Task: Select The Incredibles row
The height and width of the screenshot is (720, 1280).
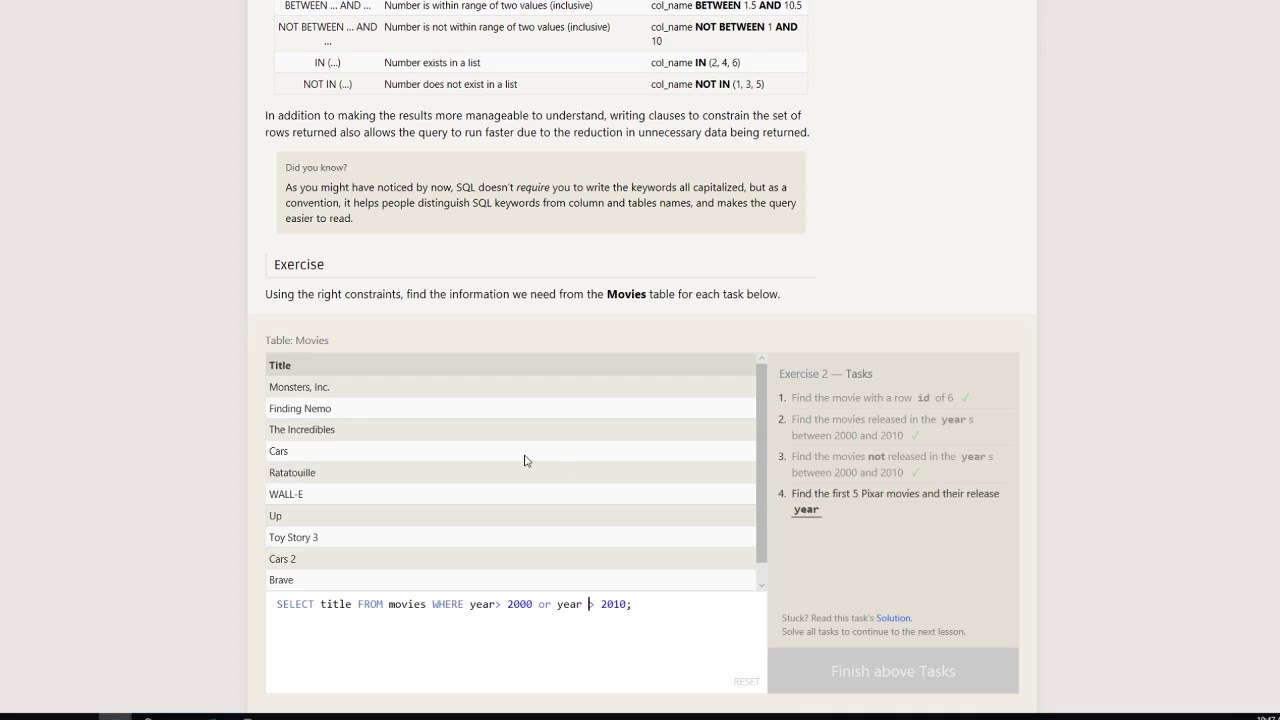Action: 510,430
